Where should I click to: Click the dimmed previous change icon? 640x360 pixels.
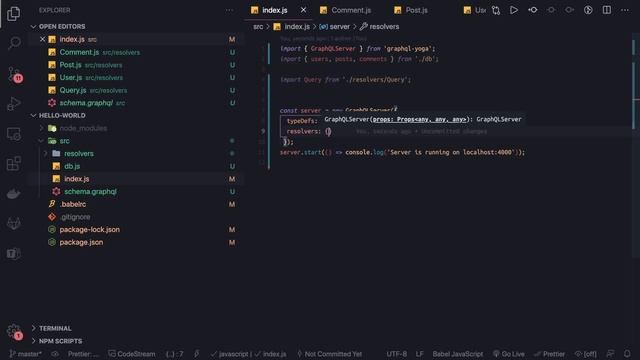(551, 10)
